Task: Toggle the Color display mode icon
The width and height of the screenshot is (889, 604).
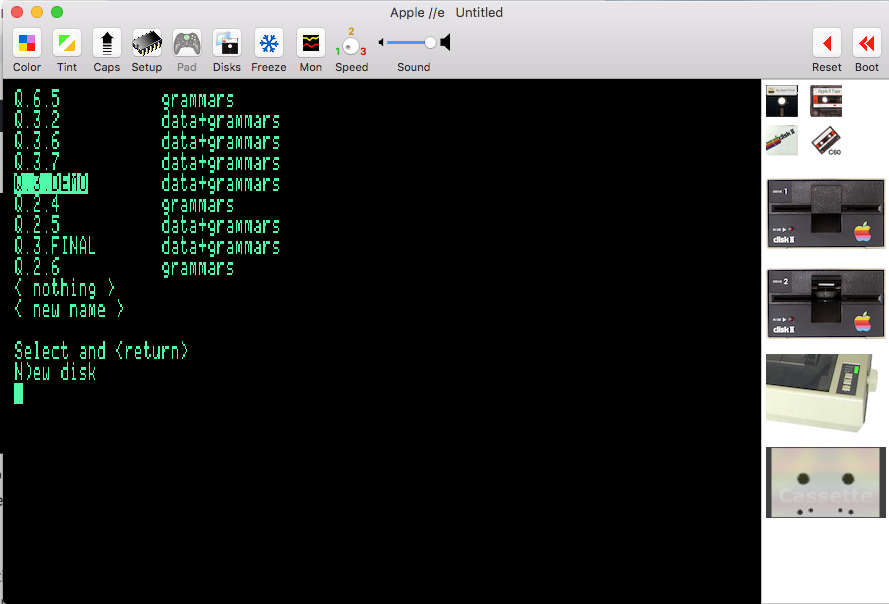Action: (27, 43)
